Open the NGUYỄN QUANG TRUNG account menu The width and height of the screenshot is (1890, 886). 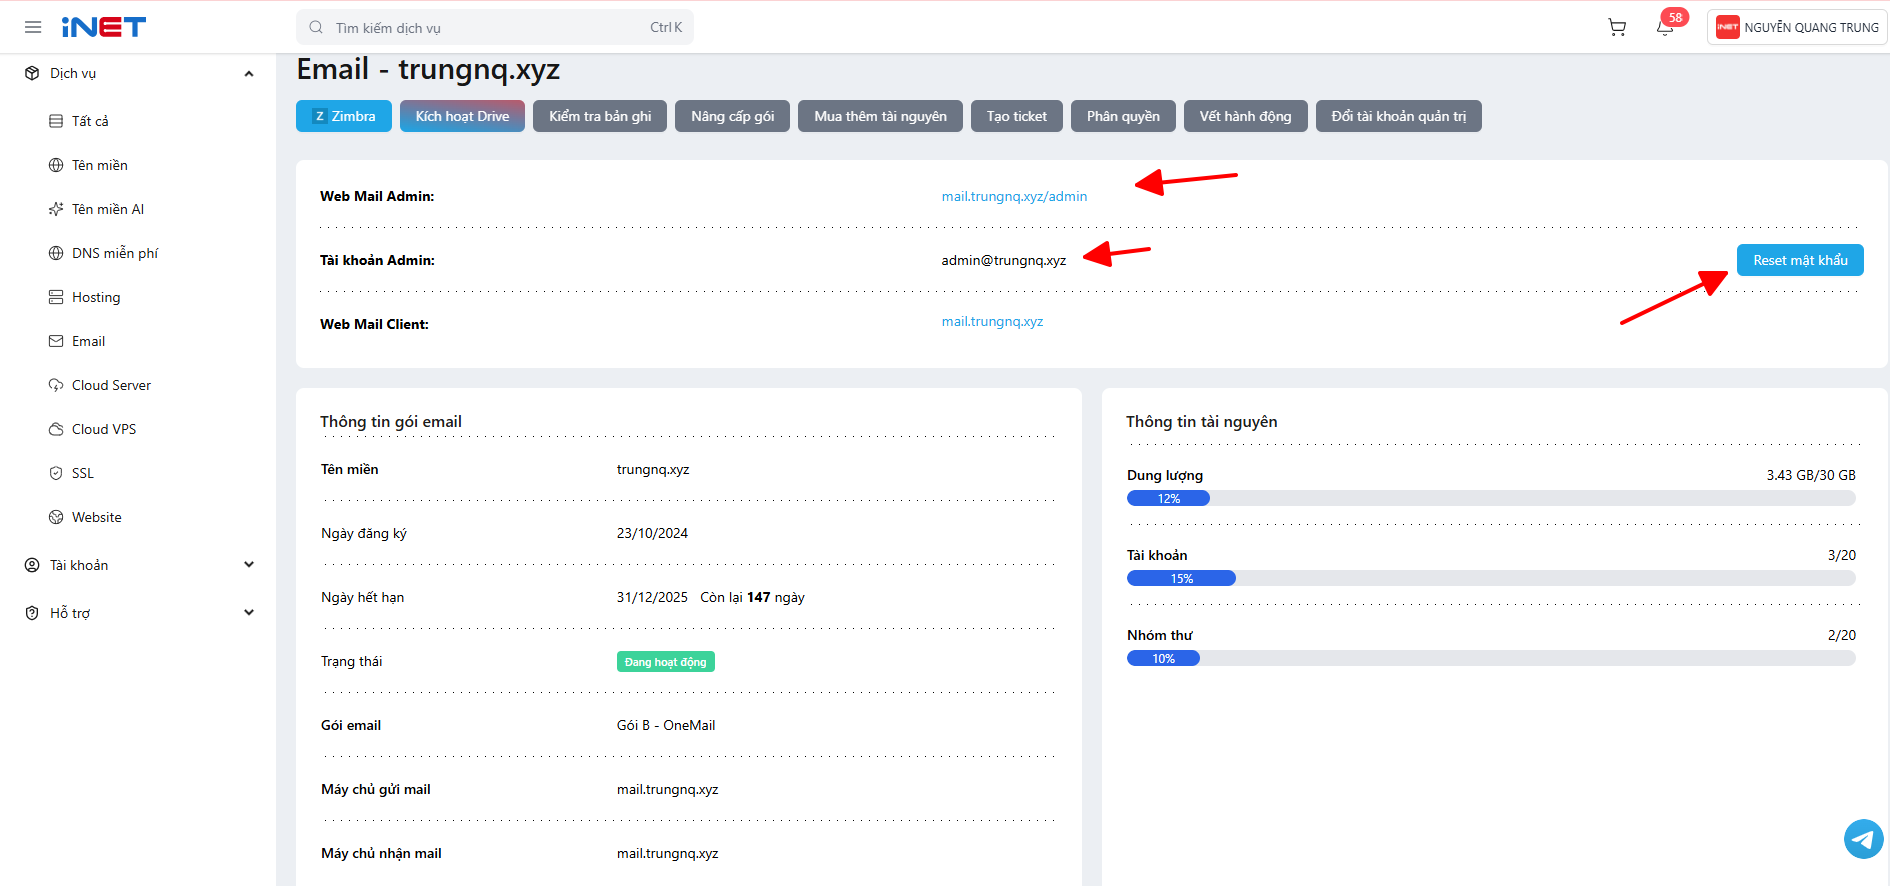tap(1797, 27)
